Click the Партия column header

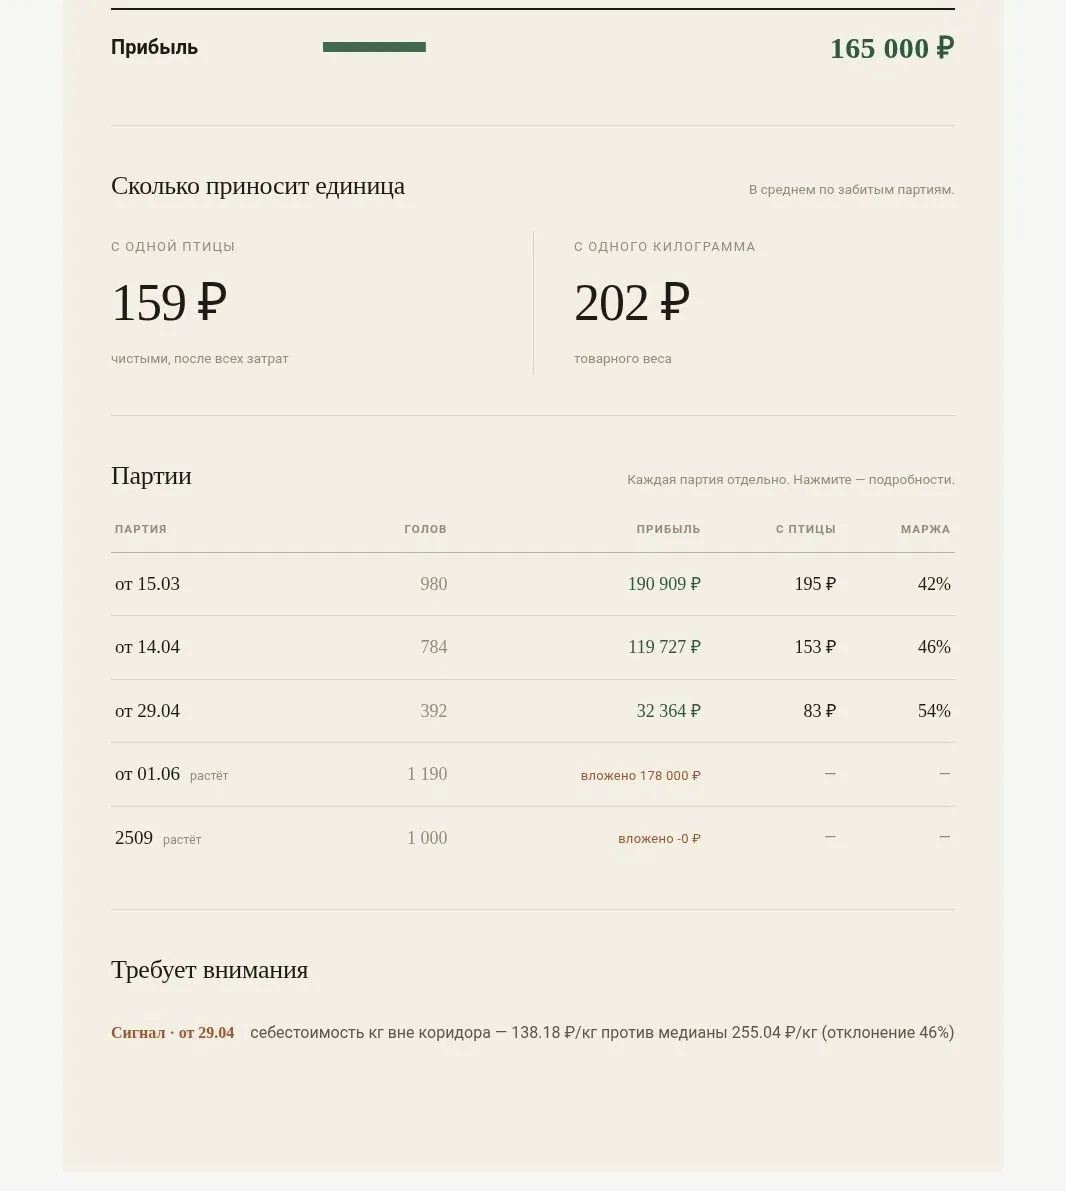pos(141,529)
